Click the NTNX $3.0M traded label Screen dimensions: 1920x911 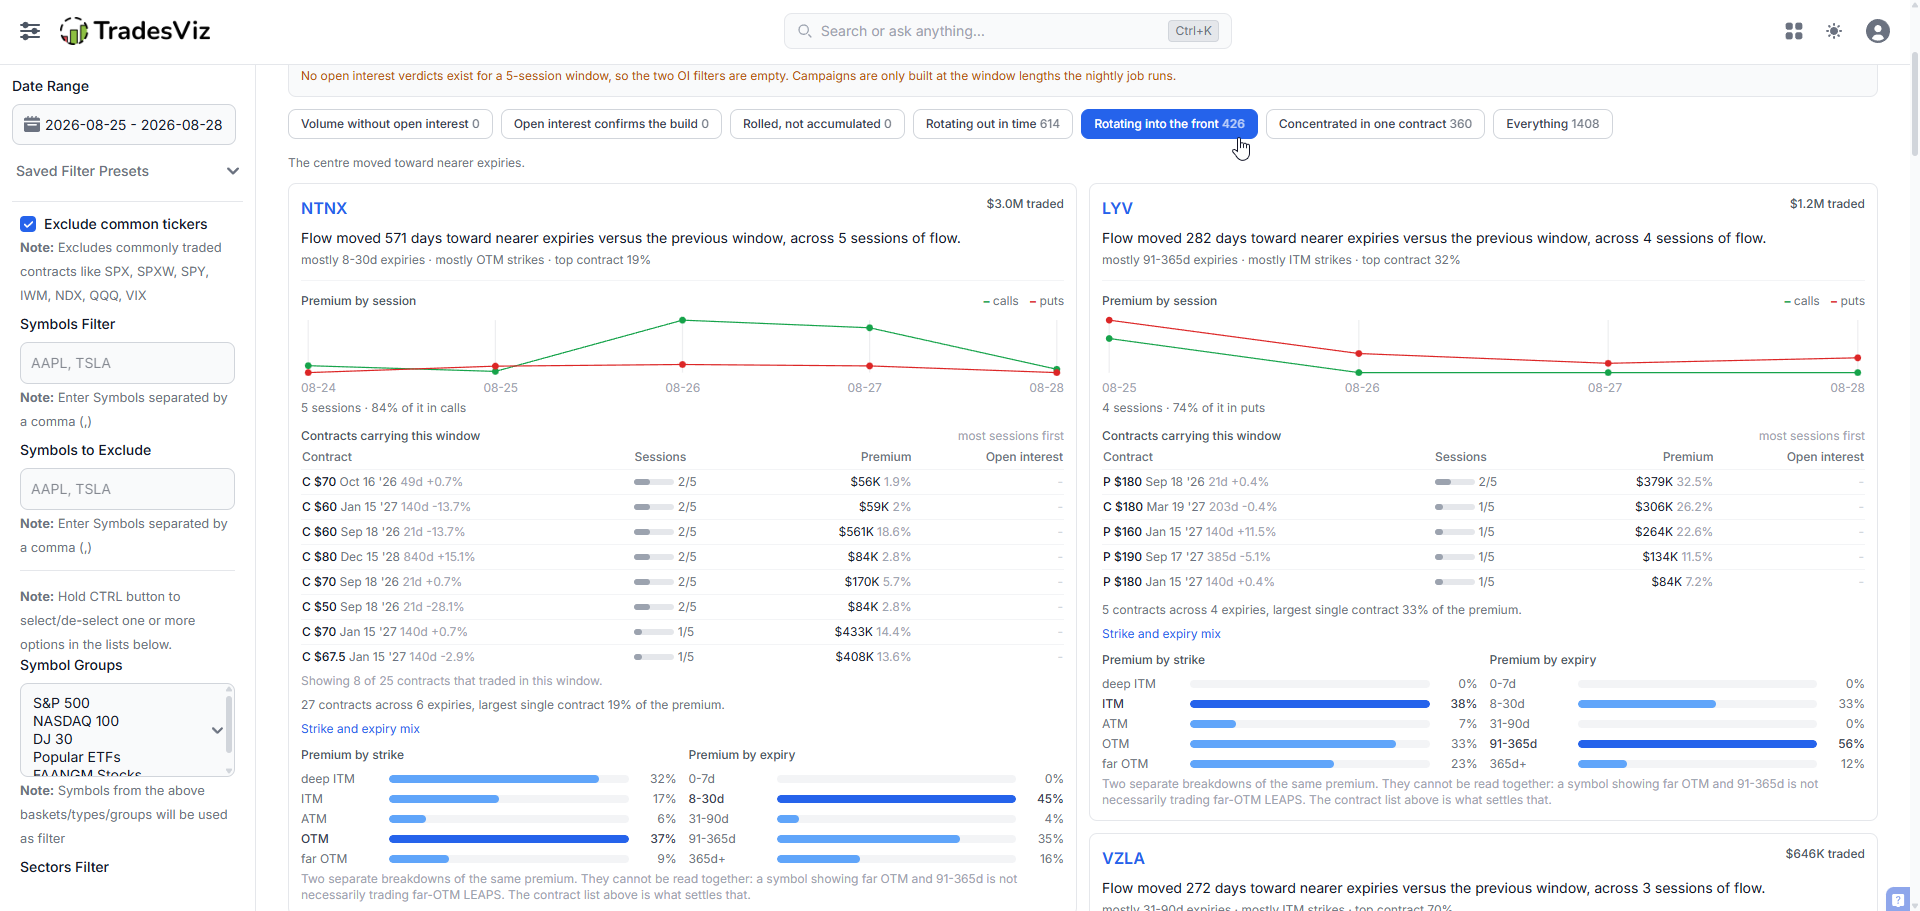tap(1025, 204)
